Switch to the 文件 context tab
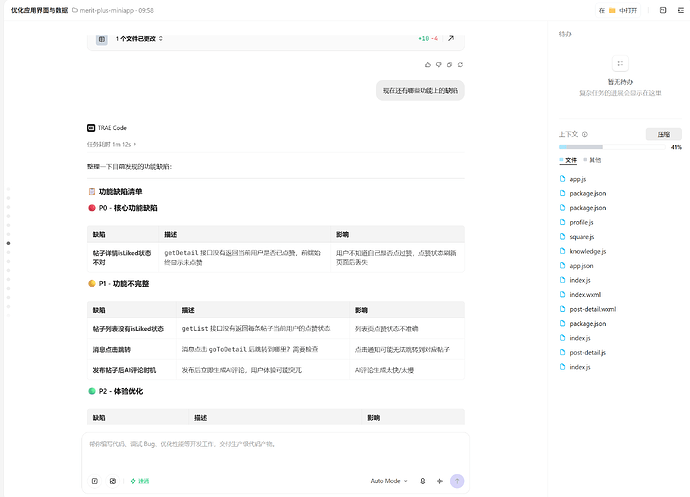 [568, 160]
